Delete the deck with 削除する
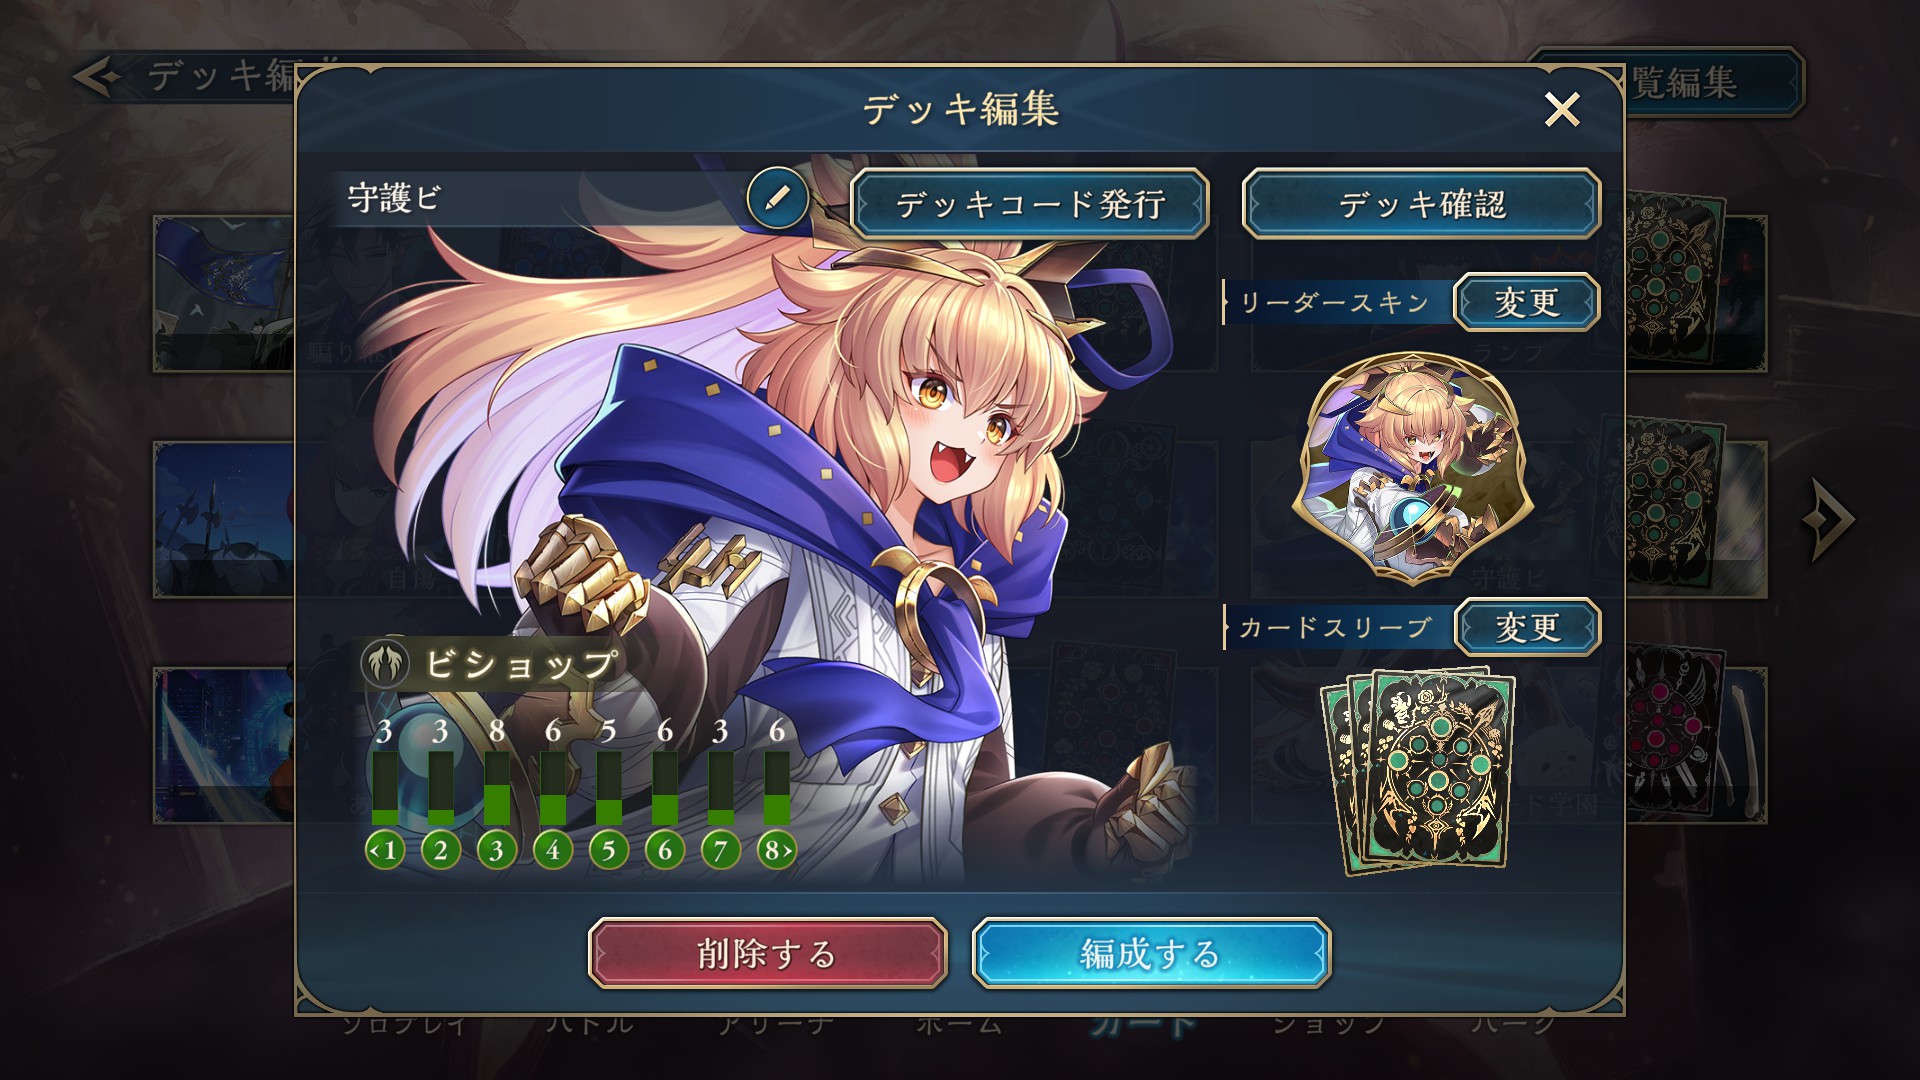 (x=767, y=953)
